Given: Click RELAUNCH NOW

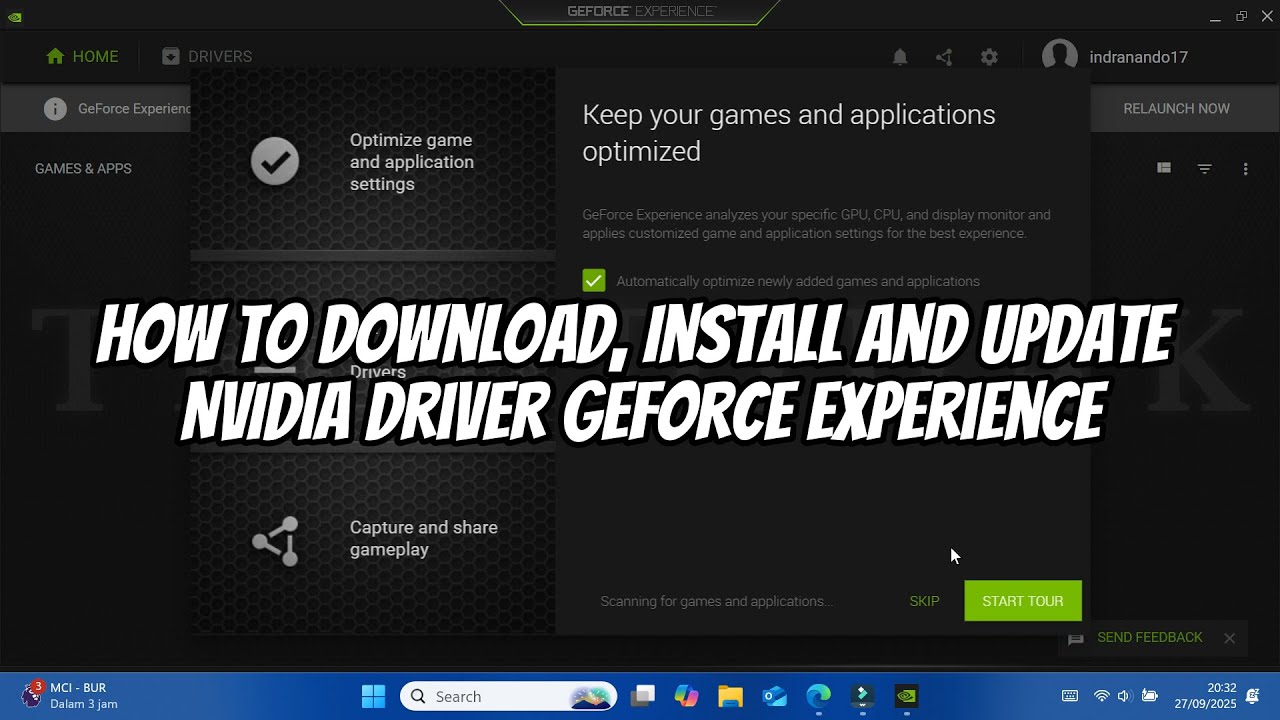Looking at the screenshot, I should (1176, 108).
